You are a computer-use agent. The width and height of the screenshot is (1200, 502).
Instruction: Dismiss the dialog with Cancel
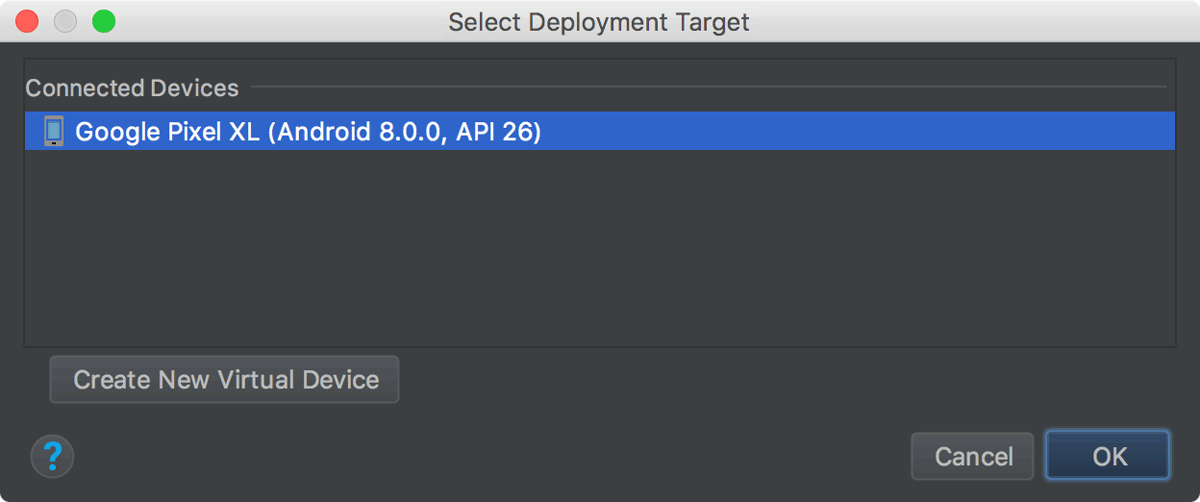click(973, 456)
